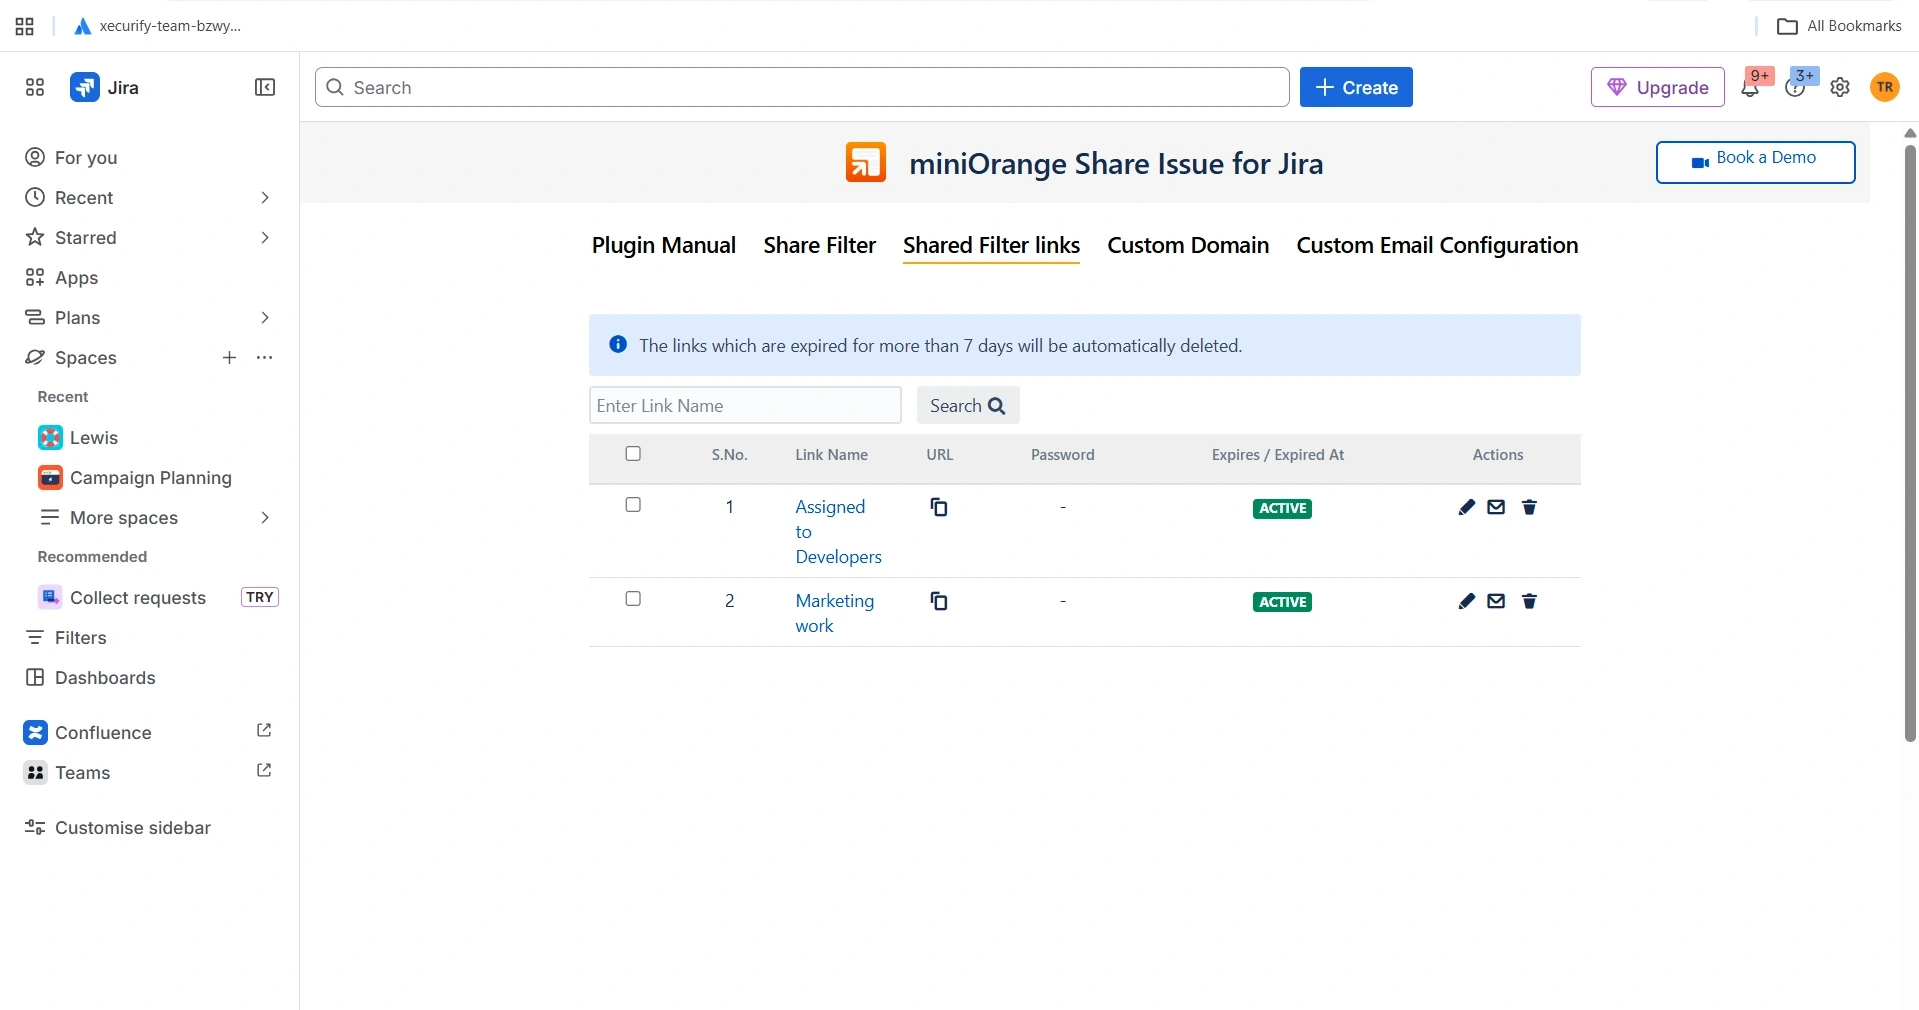Select the Shared Filter links tab
Viewport: 1919px width, 1010px height.
click(991, 246)
